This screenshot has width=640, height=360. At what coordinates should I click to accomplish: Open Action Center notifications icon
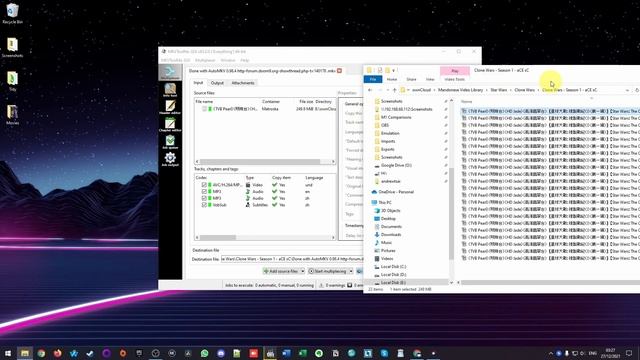click(629, 353)
